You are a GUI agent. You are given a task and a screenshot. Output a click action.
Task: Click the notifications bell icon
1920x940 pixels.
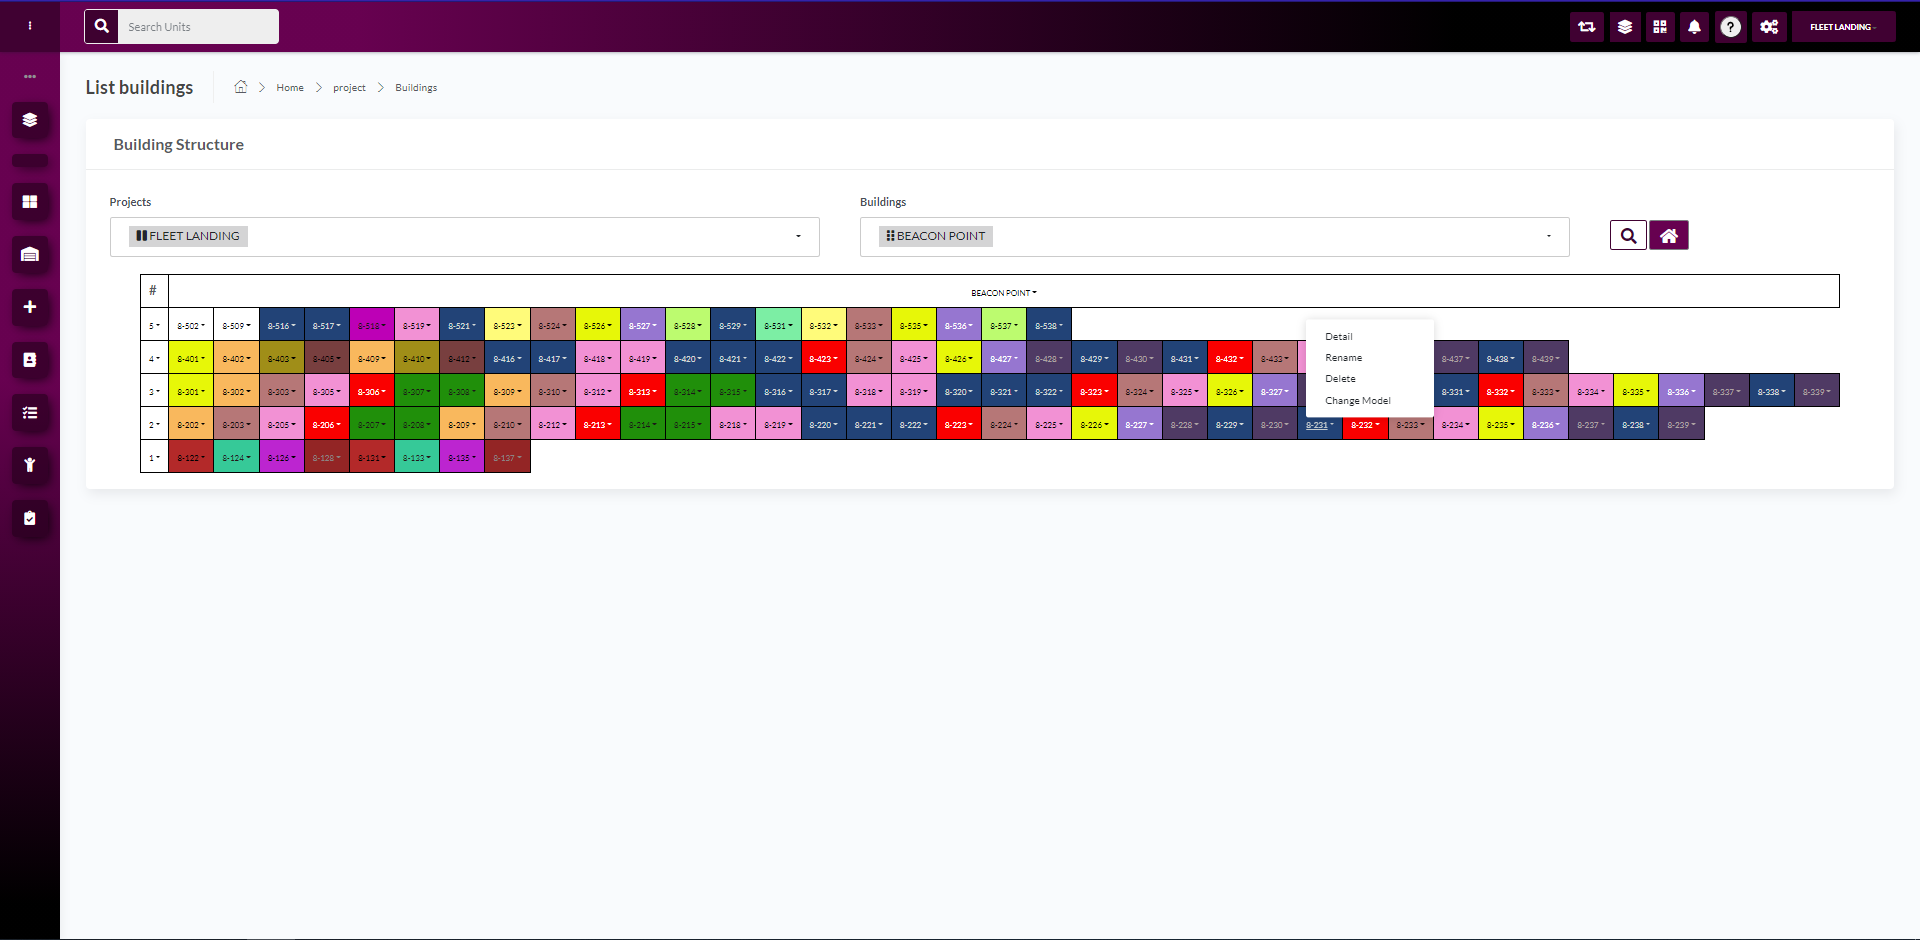pos(1694,27)
